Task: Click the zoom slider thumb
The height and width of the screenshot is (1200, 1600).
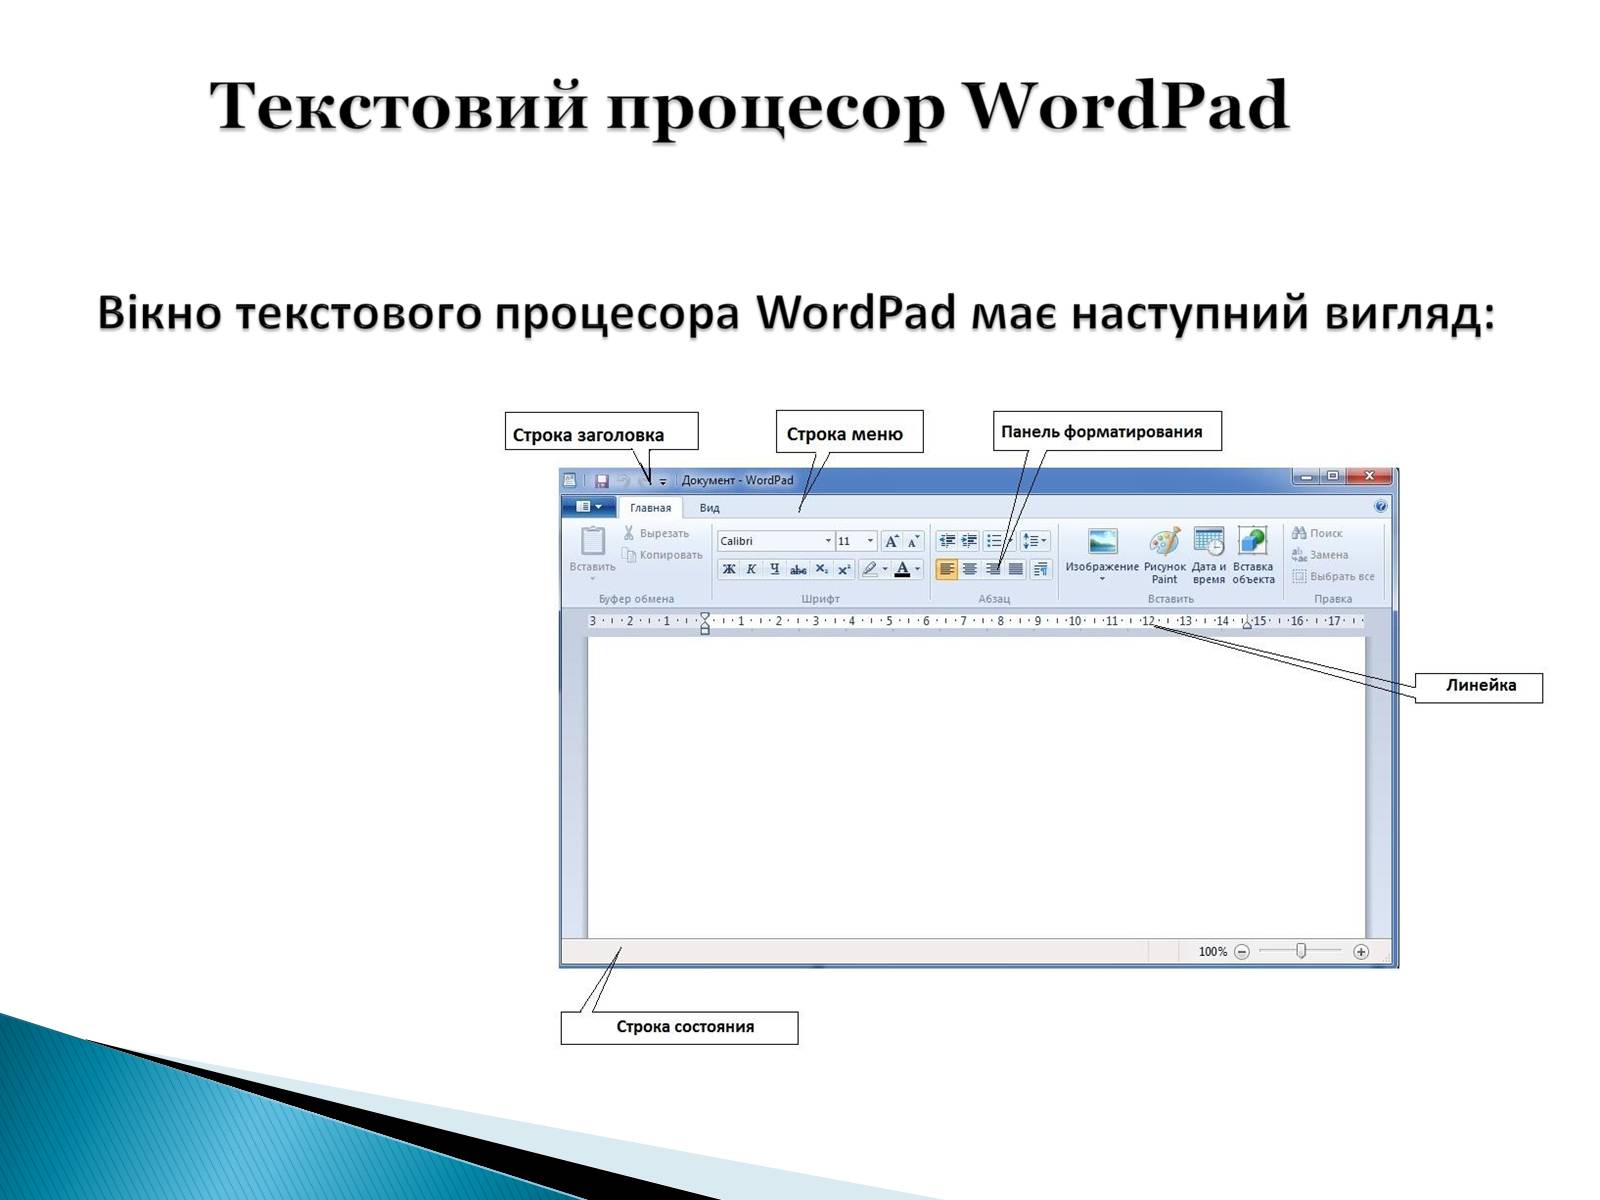Action: coord(1301,951)
